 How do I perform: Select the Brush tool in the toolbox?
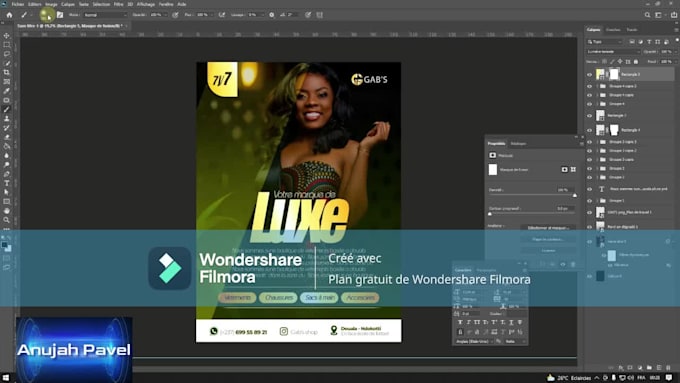click(x=7, y=109)
